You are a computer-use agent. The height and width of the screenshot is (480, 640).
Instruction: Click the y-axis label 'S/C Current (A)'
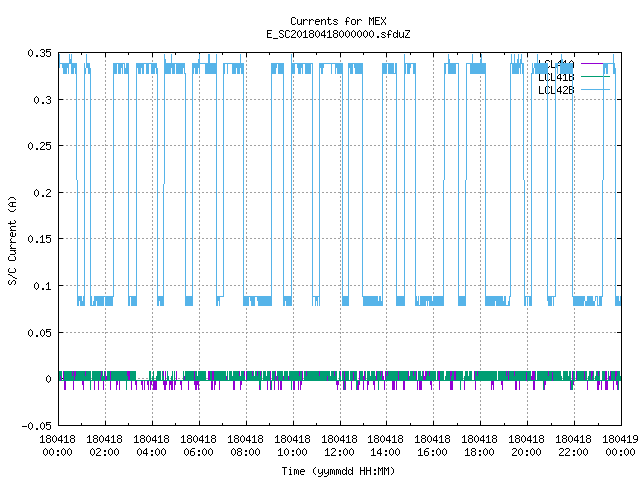coord(12,241)
